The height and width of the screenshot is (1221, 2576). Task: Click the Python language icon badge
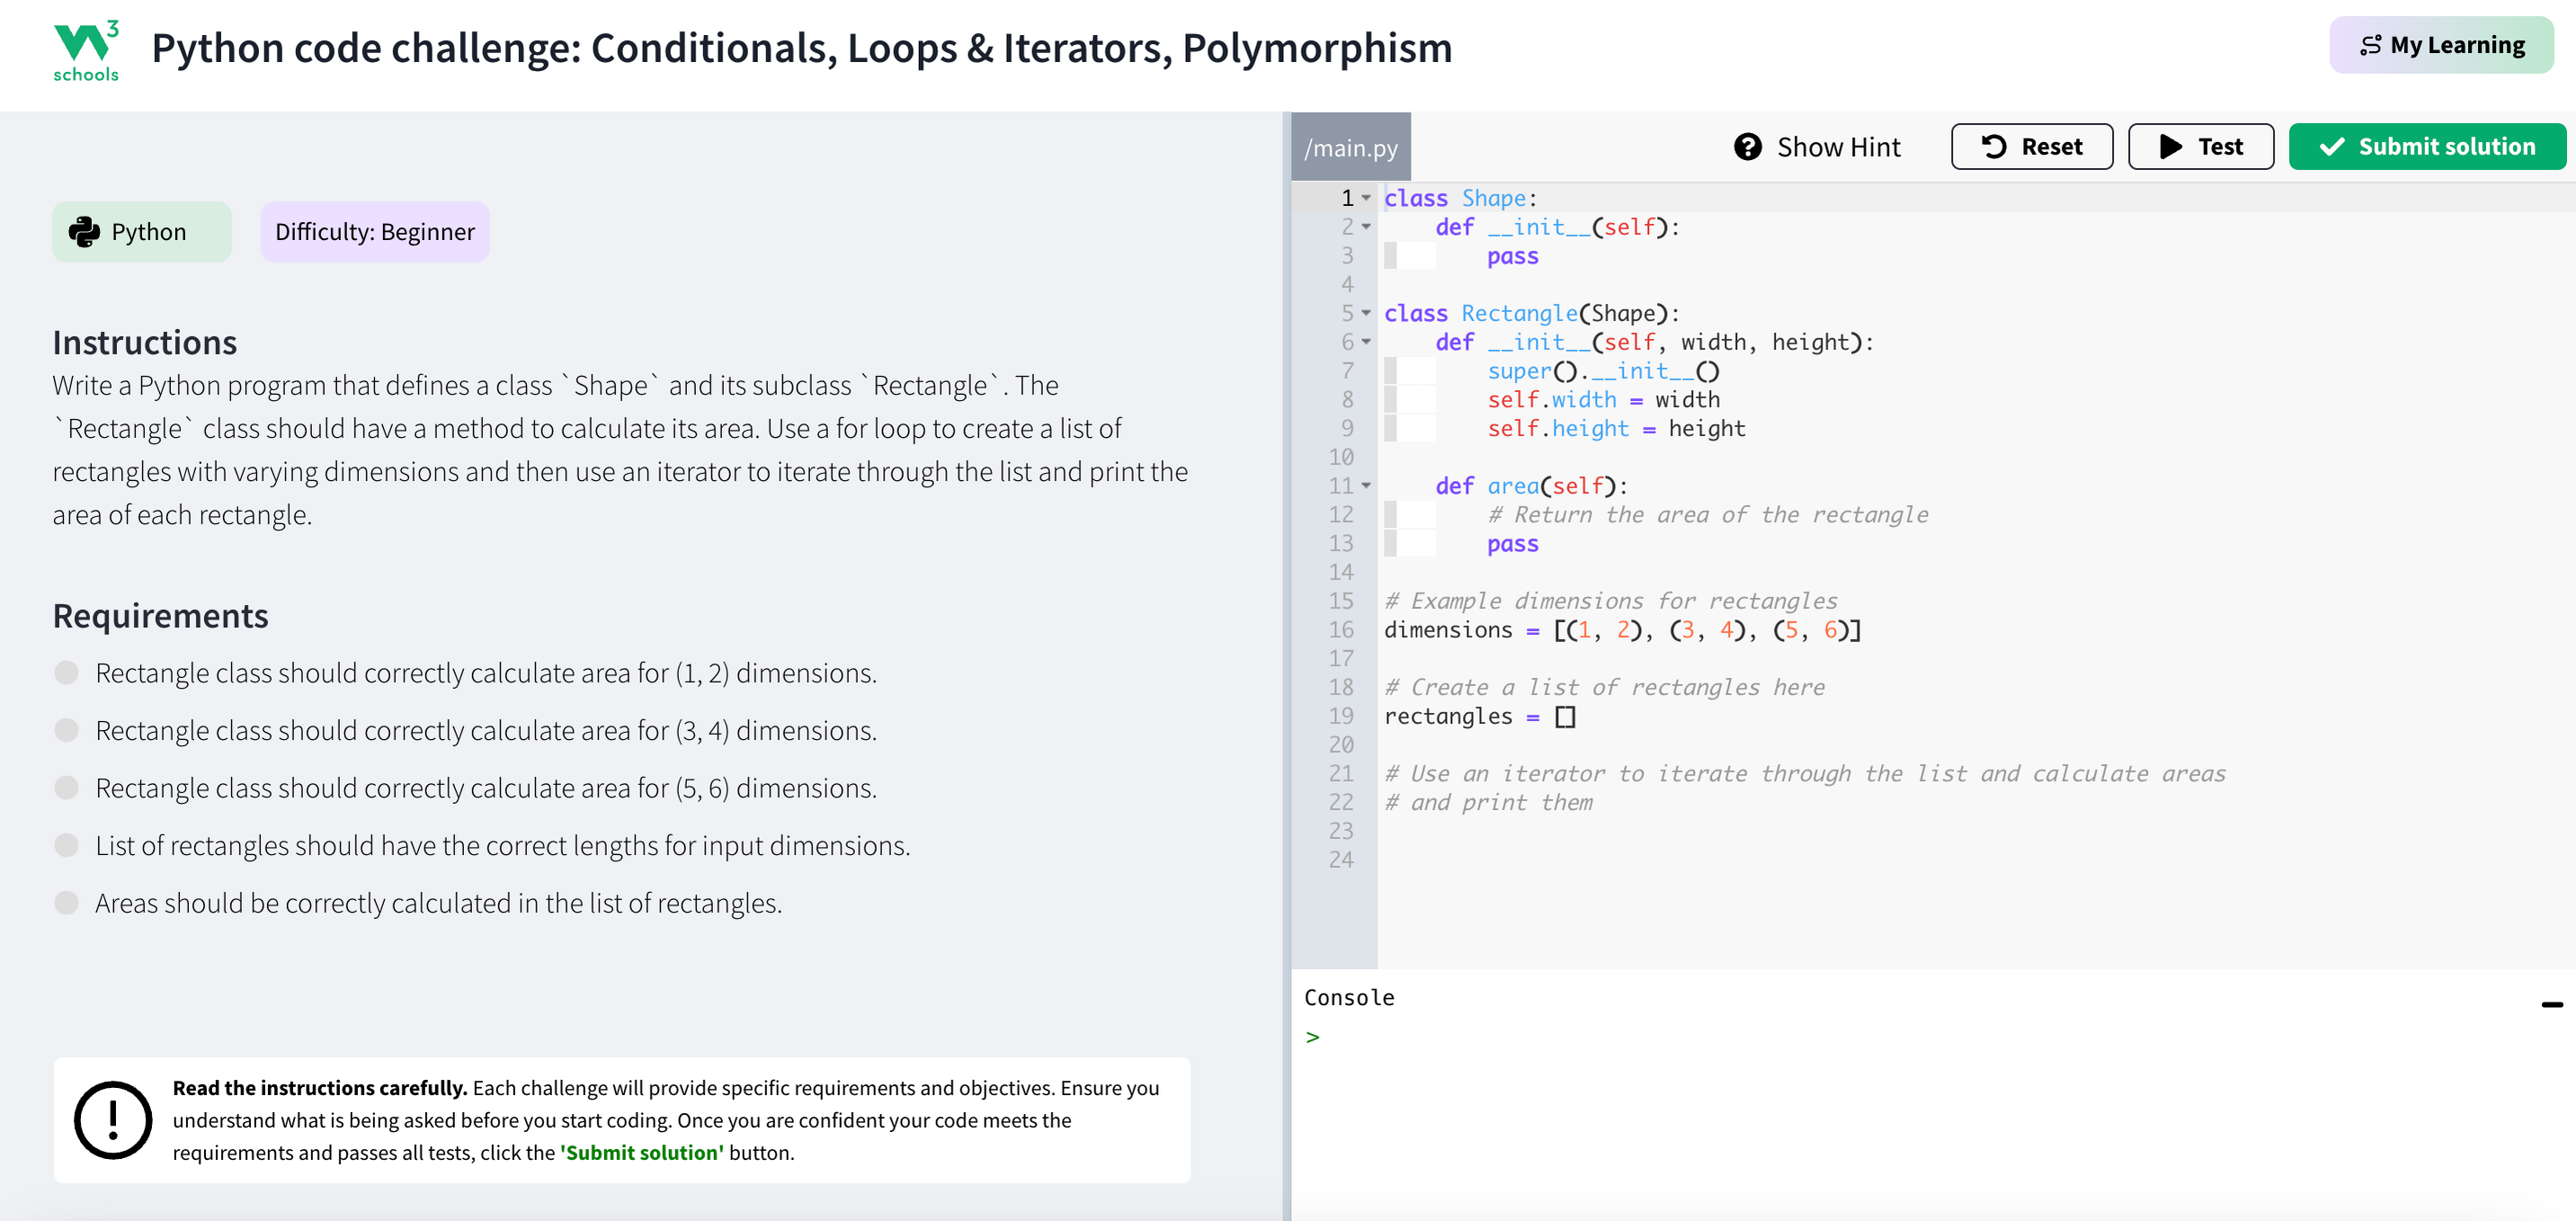click(x=84, y=232)
